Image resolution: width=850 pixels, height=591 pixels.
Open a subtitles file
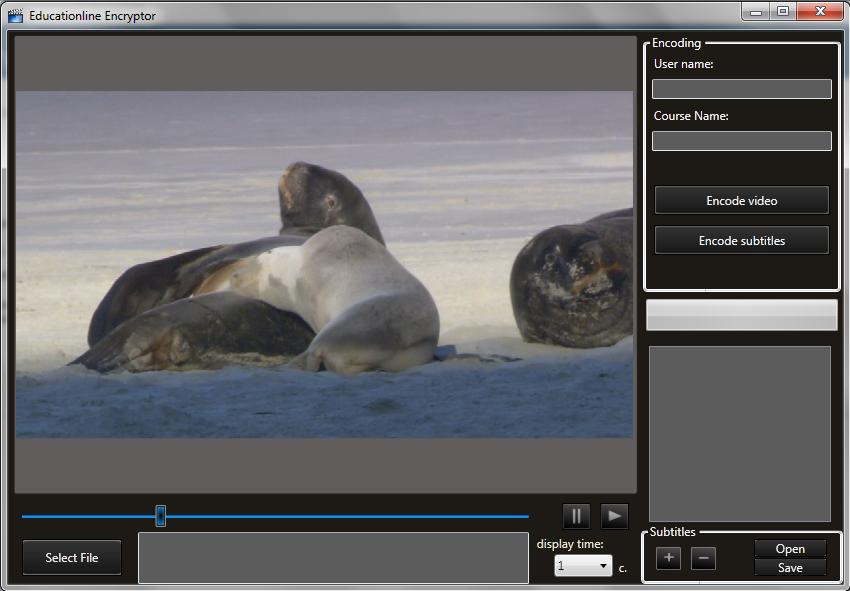[x=790, y=549]
